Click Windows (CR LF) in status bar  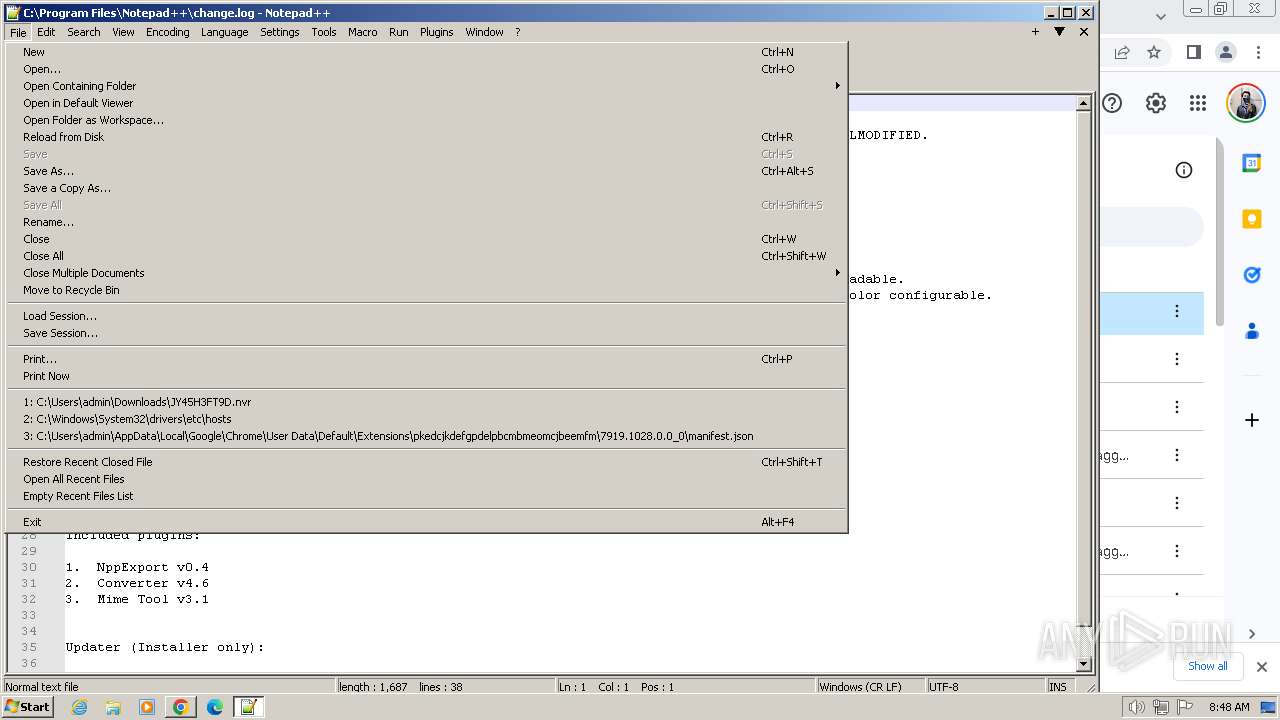(870, 687)
